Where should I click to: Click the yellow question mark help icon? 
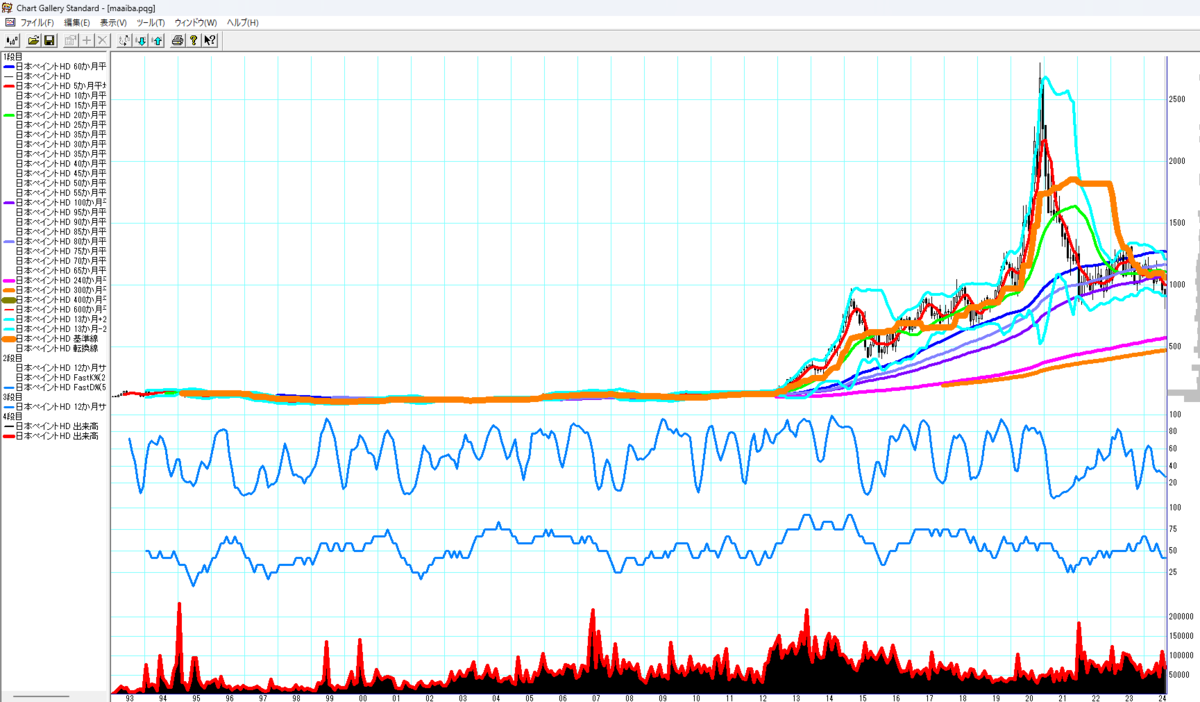pos(193,40)
